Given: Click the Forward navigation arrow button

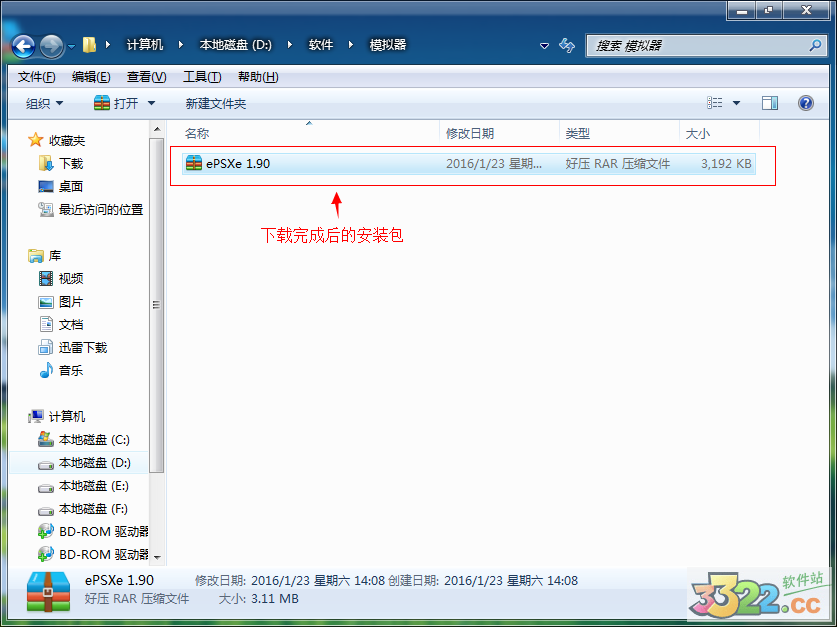Looking at the screenshot, I should click(x=52, y=46).
